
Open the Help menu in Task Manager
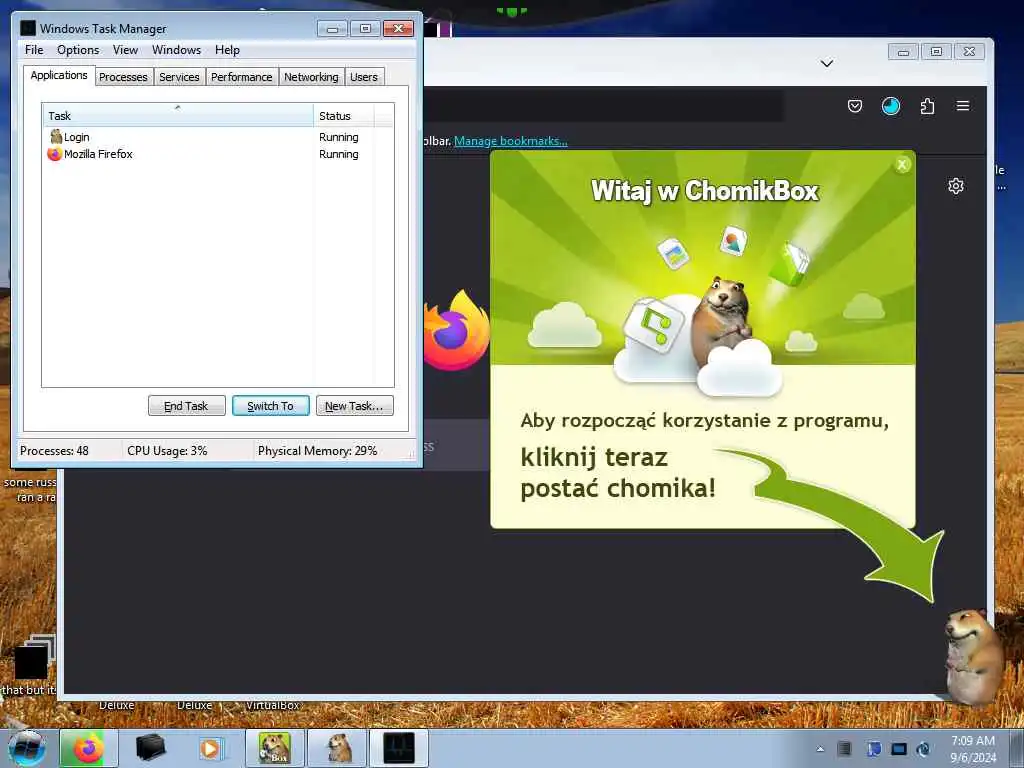pos(227,50)
